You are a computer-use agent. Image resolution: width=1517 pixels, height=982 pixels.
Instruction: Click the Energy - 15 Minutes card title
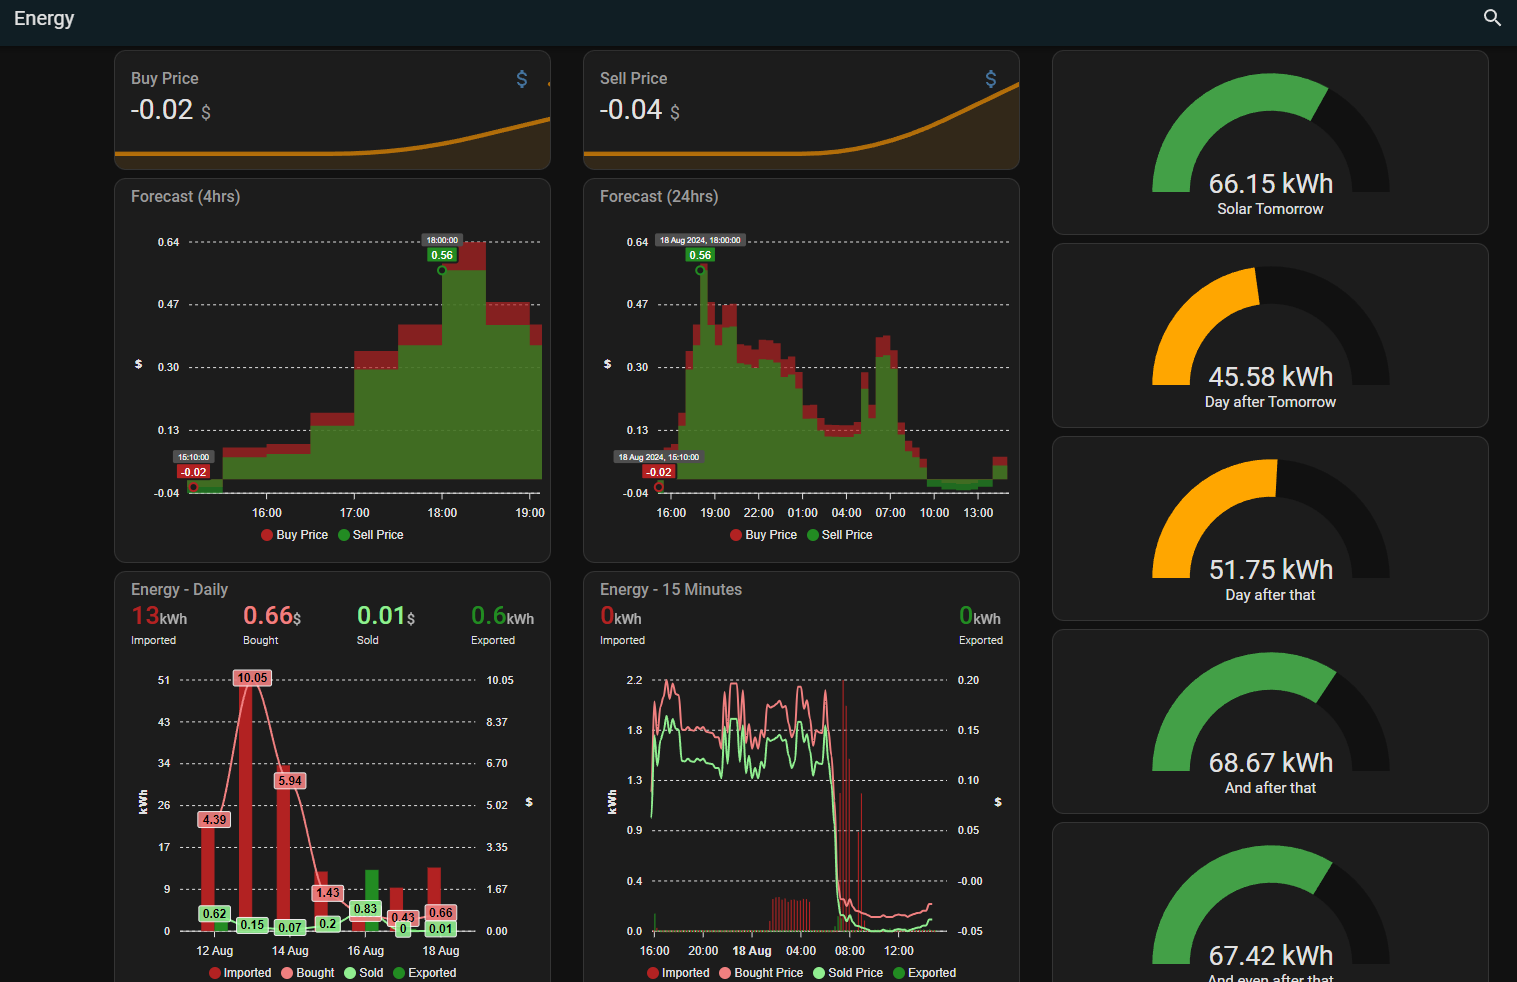671,590
